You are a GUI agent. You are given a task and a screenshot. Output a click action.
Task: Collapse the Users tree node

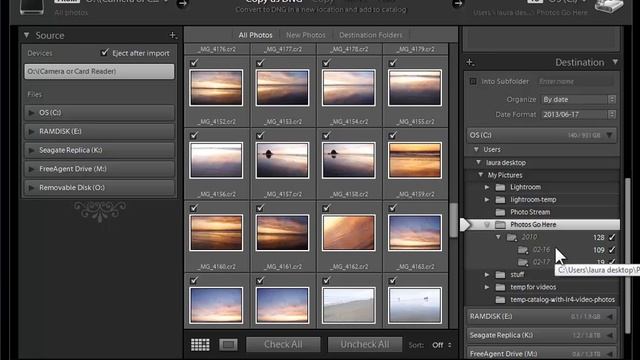(x=476, y=150)
